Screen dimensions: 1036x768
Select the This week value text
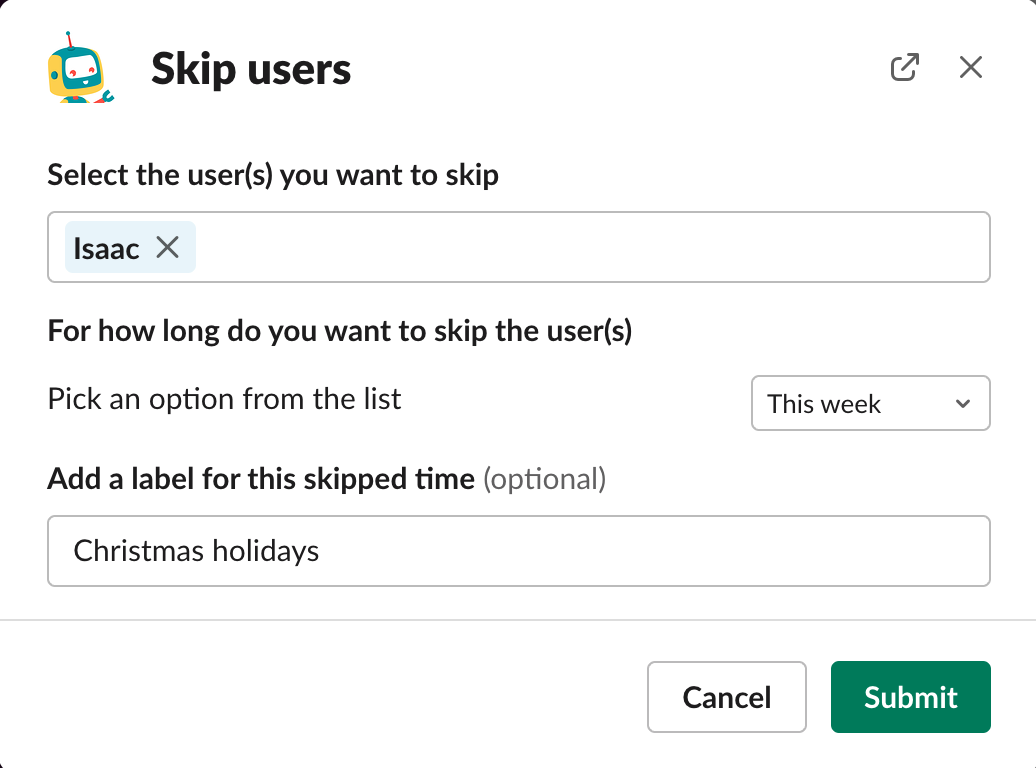(824, 404)
